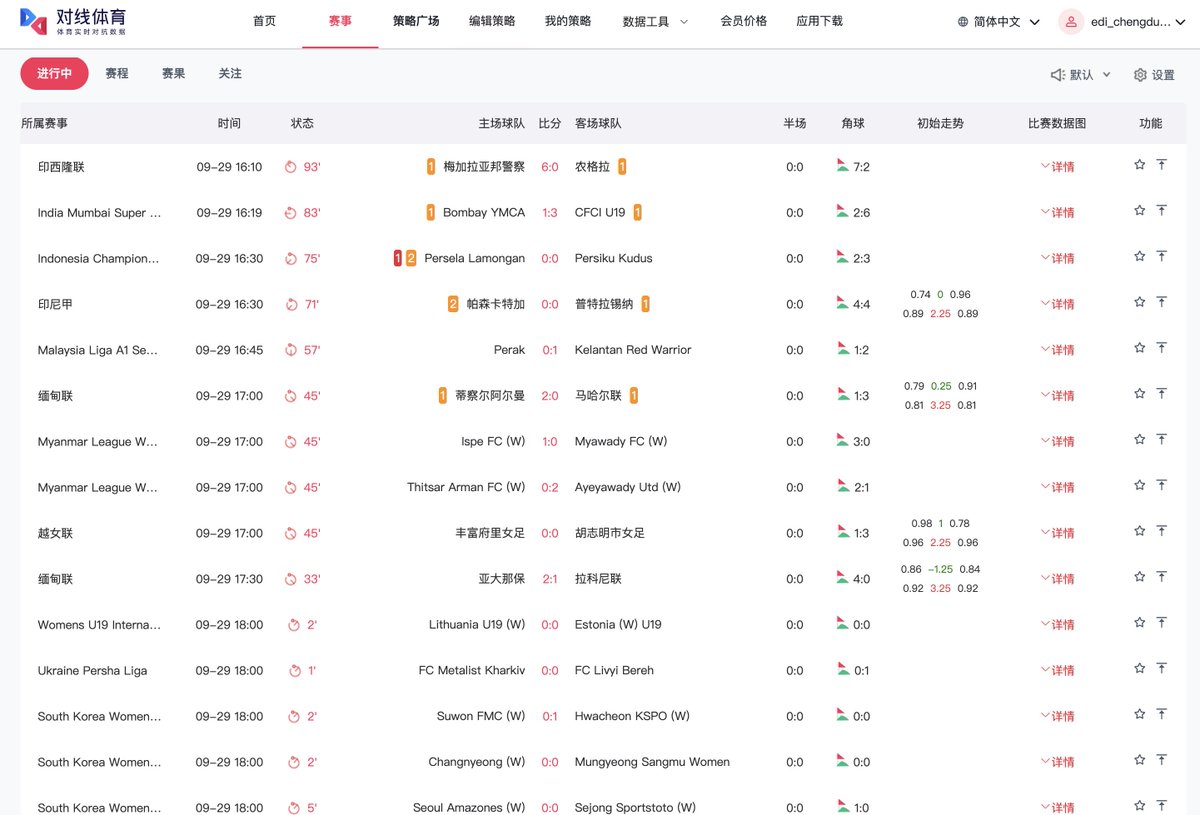Open 我的策略 in the top nav

(x=568, y=21)
